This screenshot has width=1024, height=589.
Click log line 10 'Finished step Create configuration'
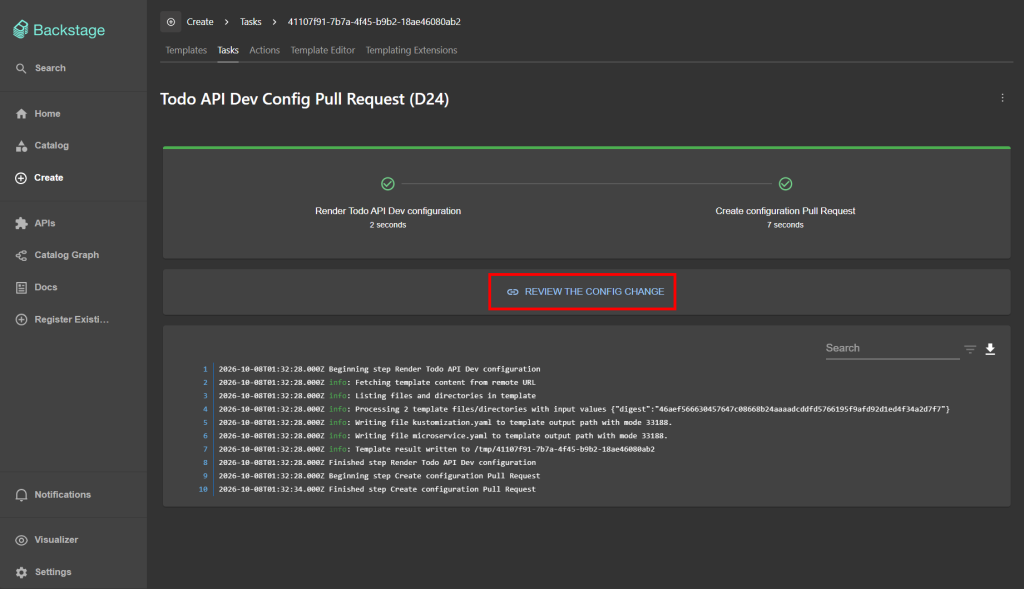(377, 489)
